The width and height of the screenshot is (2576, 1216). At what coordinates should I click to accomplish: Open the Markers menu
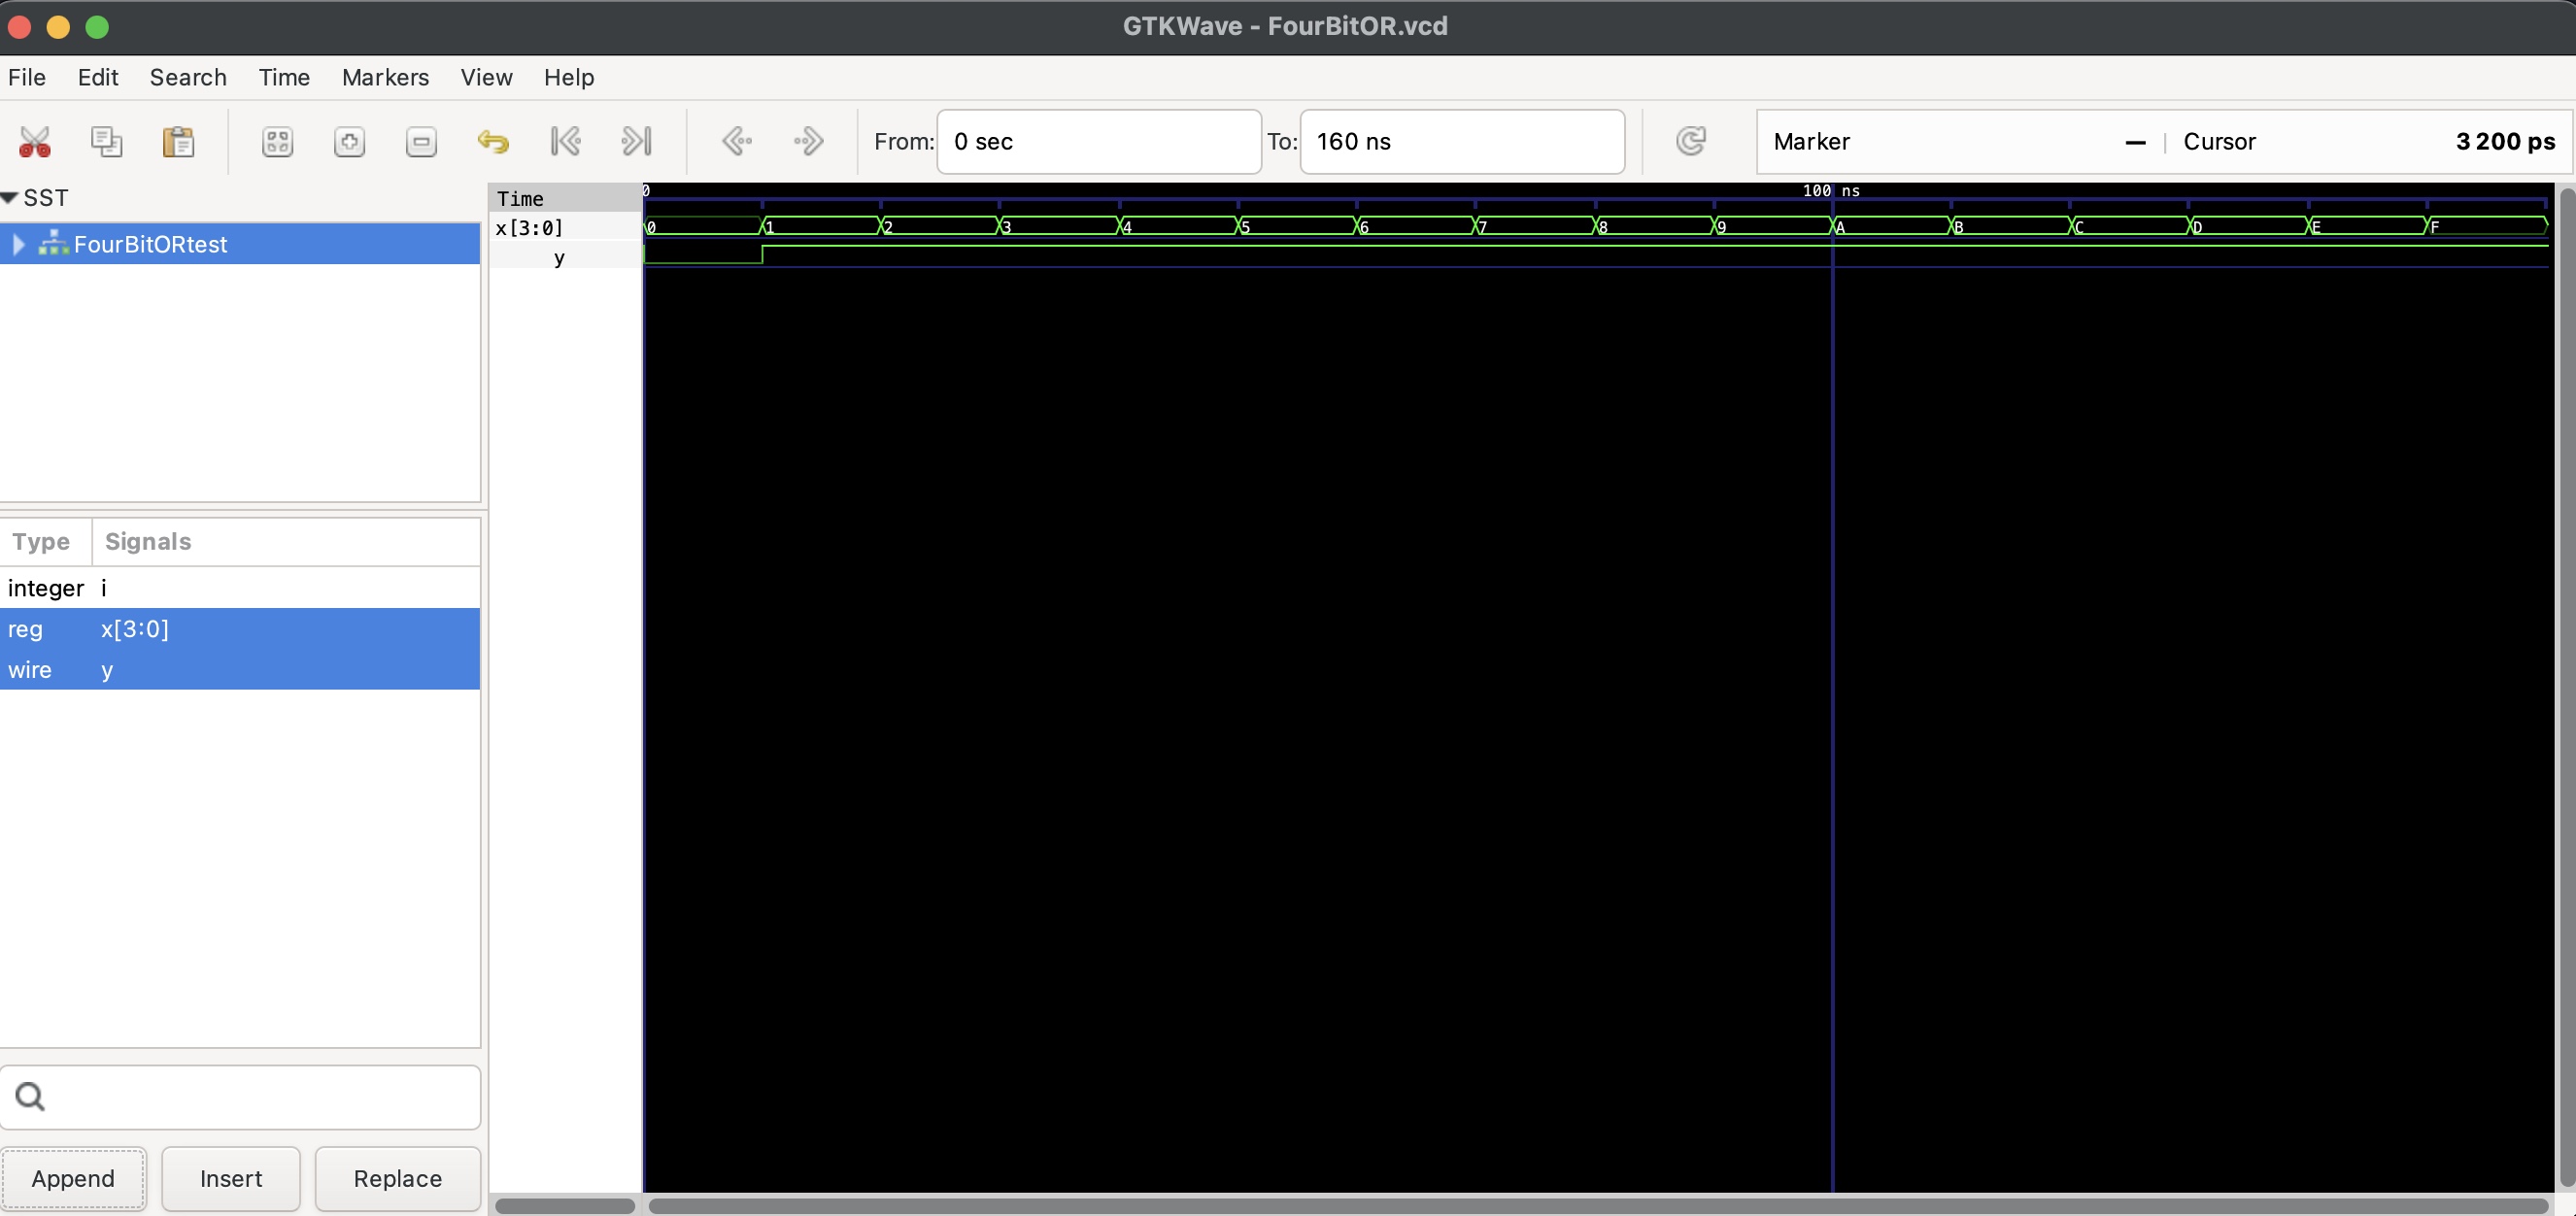(x=384, y=77)
